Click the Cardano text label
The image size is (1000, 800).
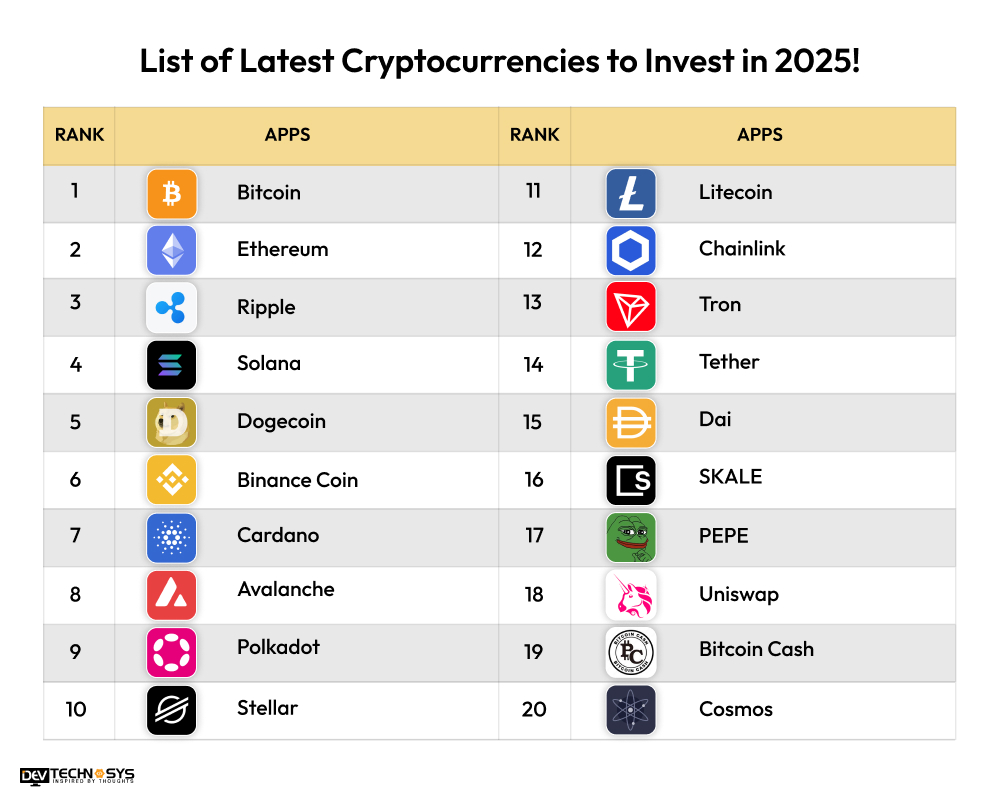tap(278, 535)
